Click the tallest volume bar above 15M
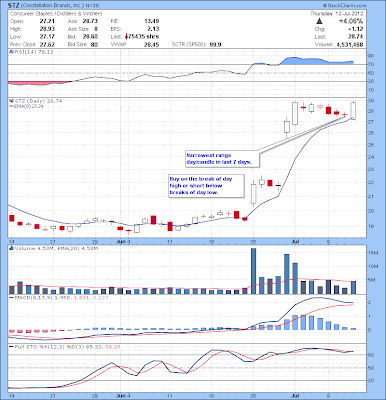This screenshot has height=400, width=386. point(253,271)
